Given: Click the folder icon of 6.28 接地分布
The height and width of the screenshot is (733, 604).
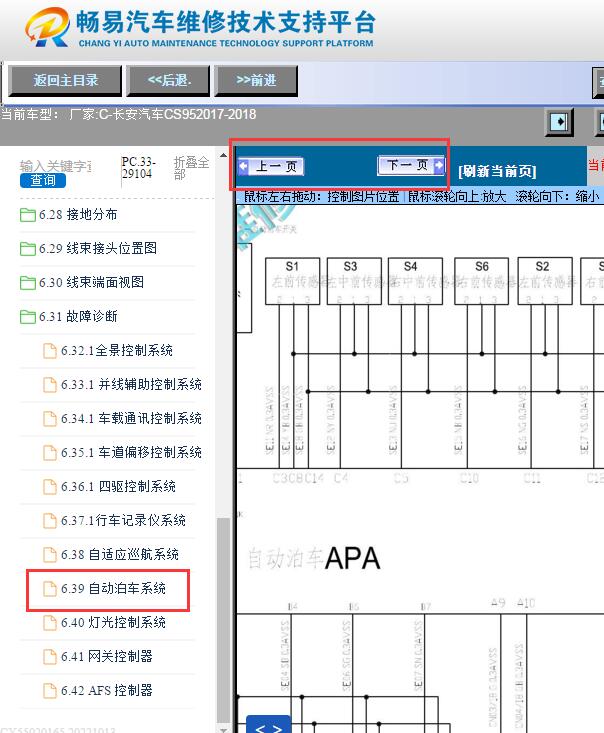Looking at the screenshot, I should tap(28, 215).
